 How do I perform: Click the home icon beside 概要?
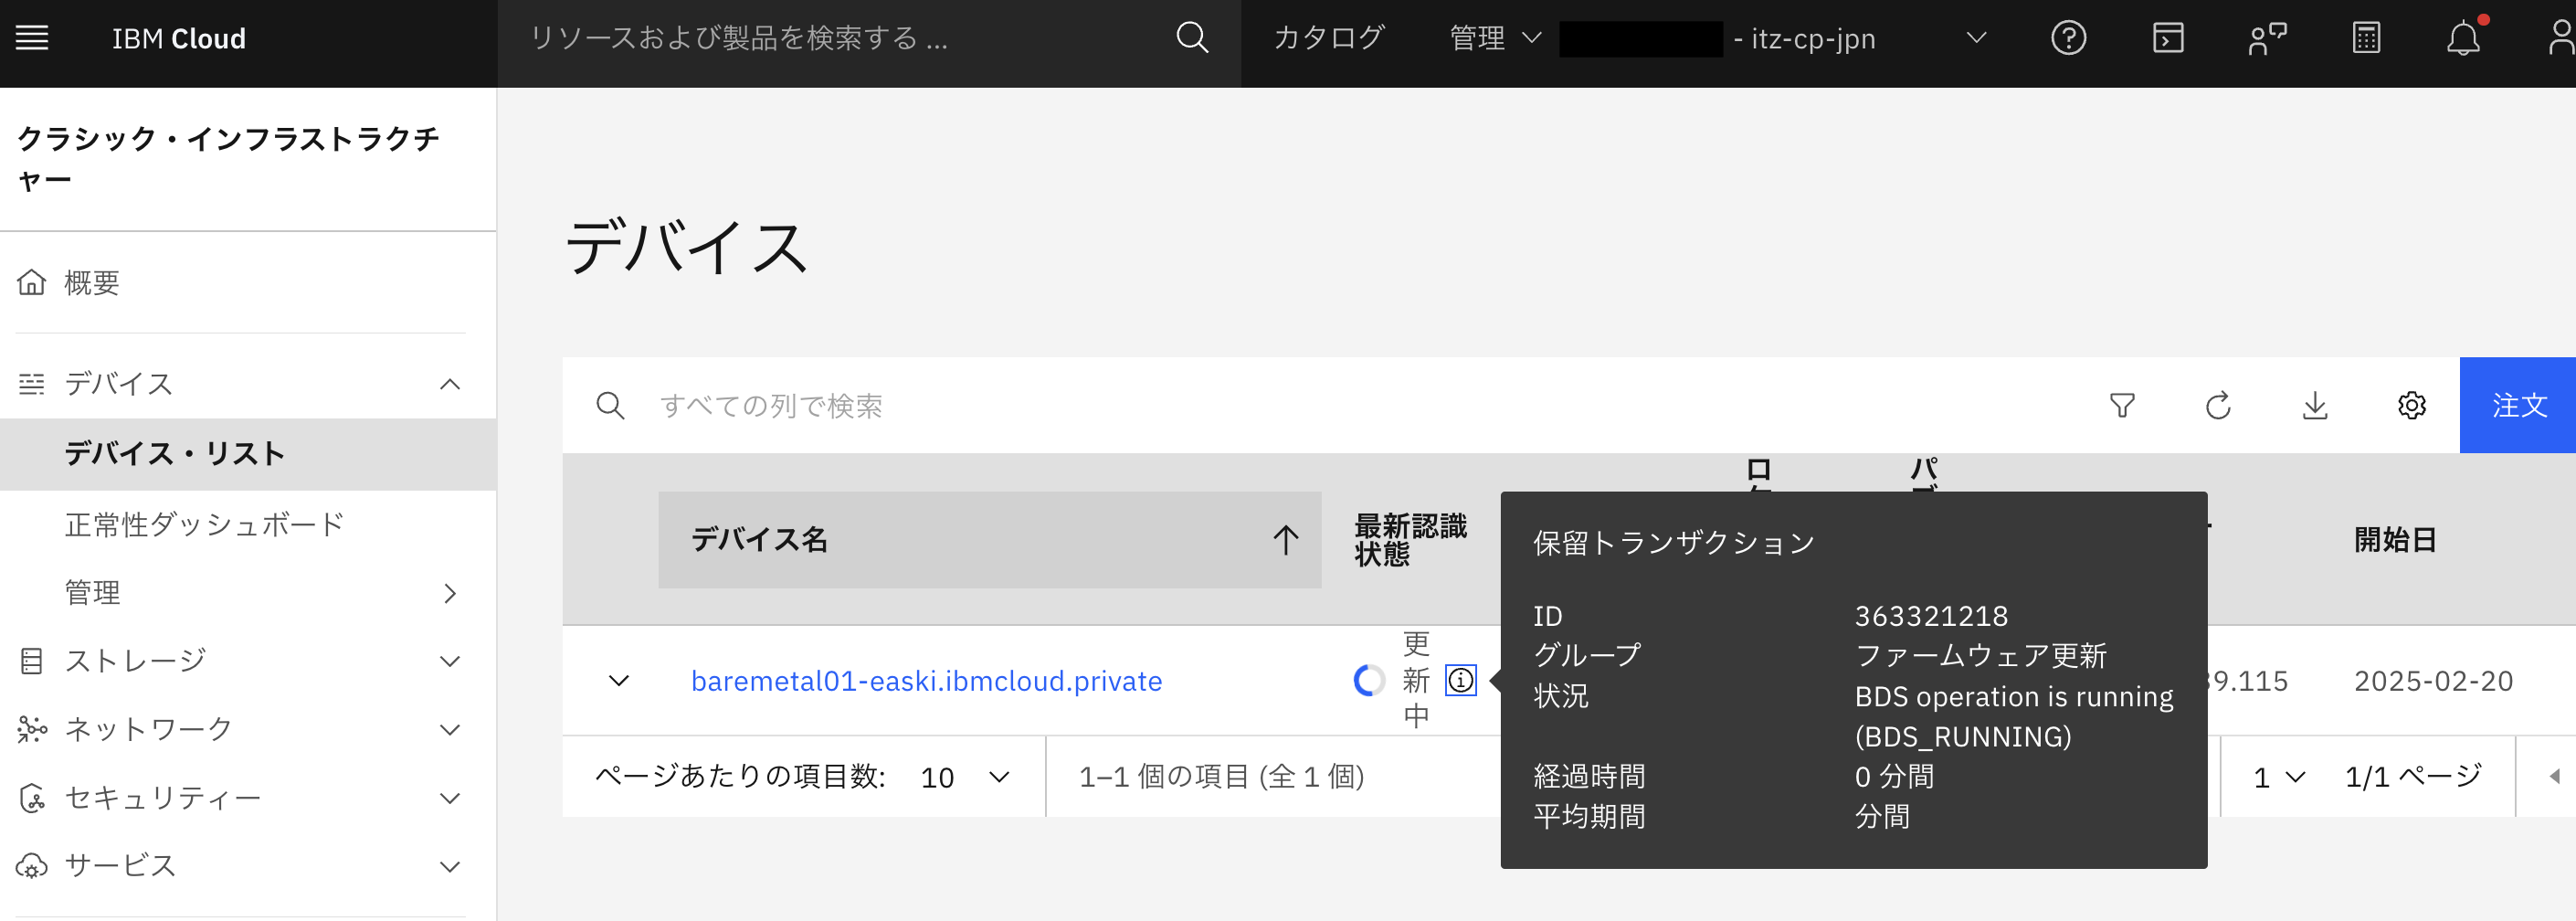point(32,282)
